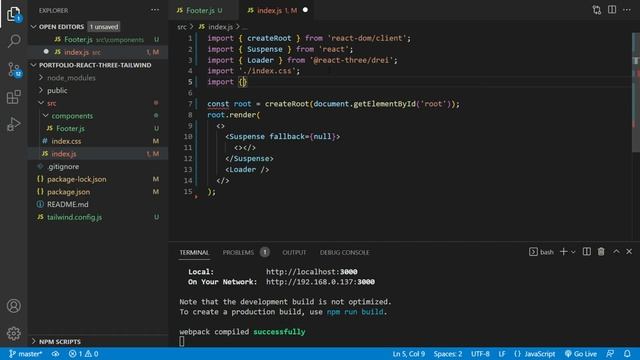Kill terminal with trash icon
This screenshot has width=640, height=360.
click(601, 252)
